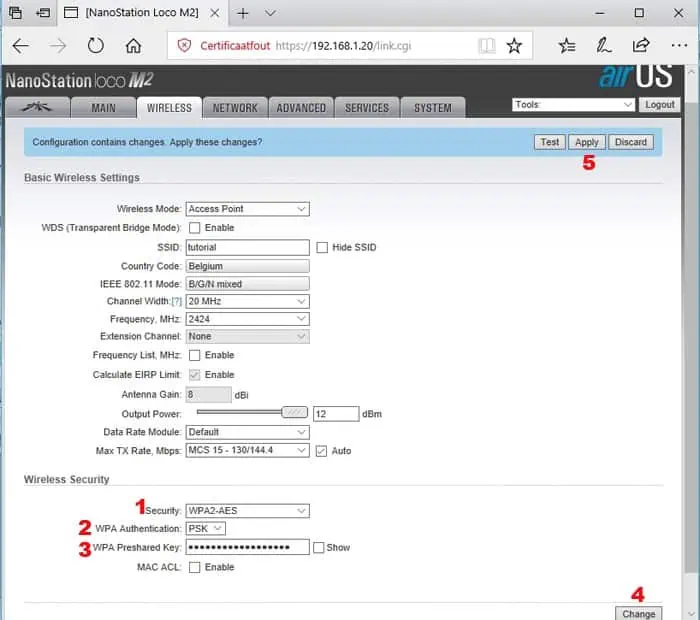Switch to the SYSTEM tab
This screenshot has width=700, height=620.
[432, 108]
